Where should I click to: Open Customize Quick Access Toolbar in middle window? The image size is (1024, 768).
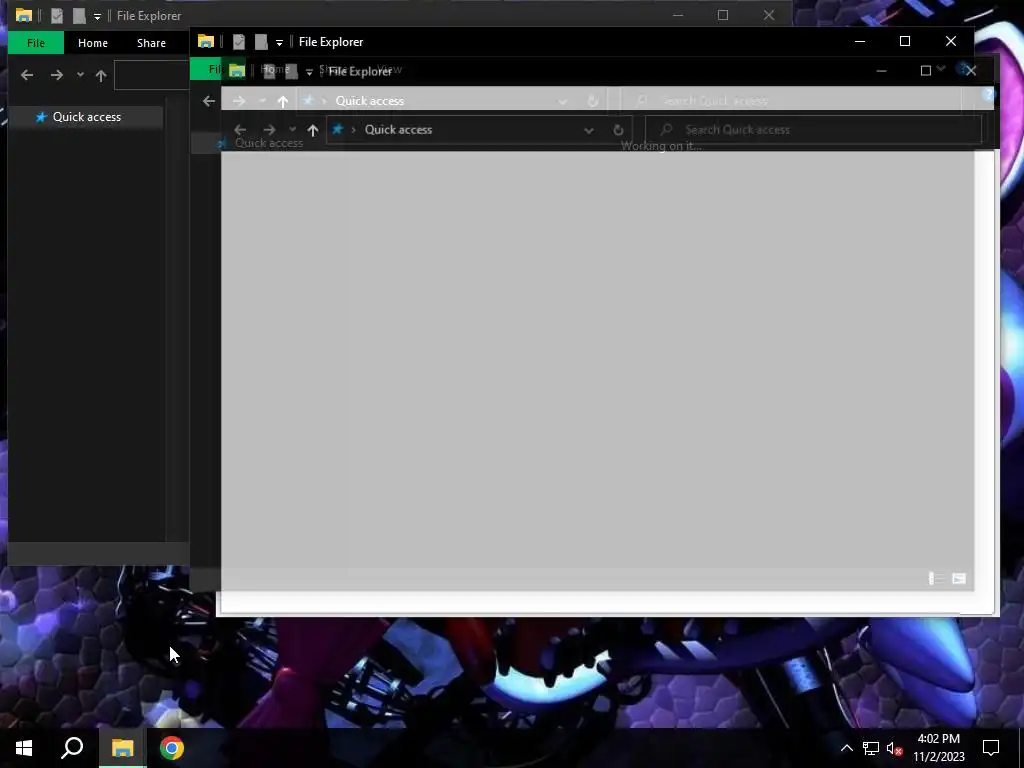[x=279, y=42]
